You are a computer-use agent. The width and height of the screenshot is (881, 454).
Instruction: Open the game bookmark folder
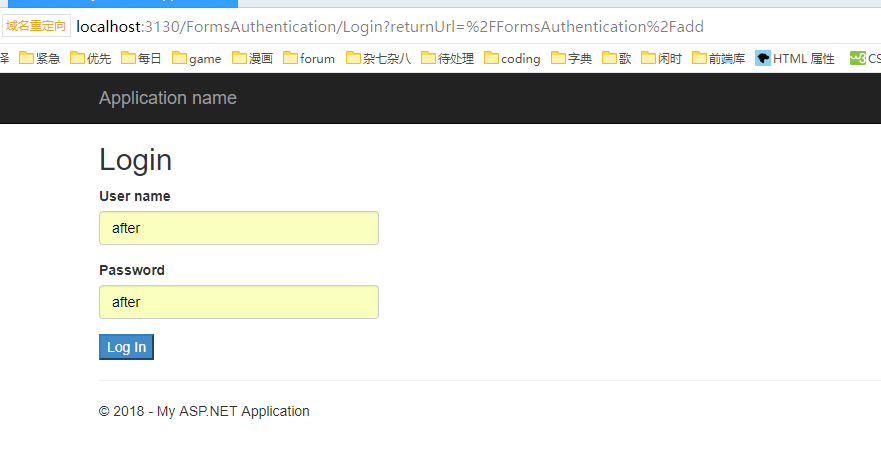[x=196, y=59]
